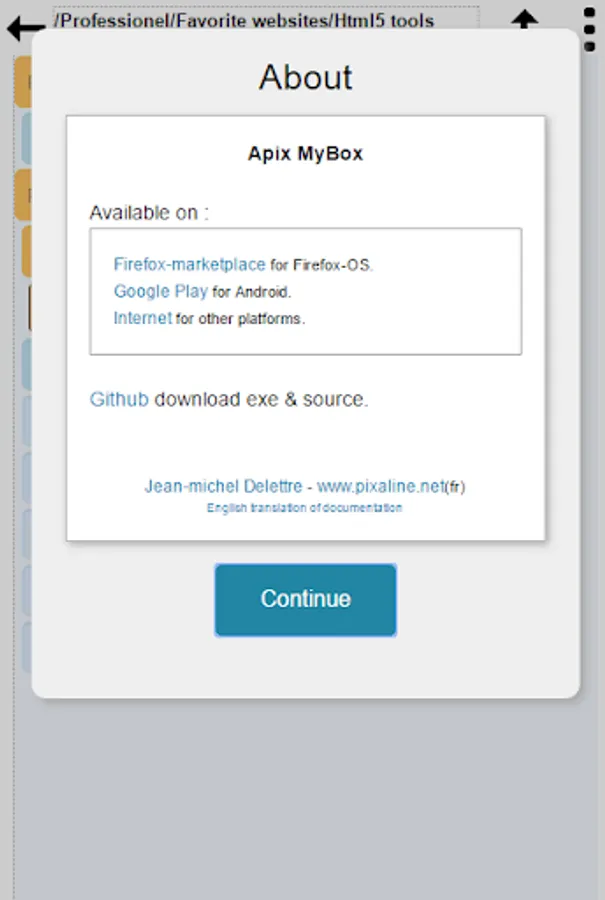Click the /Professionel/Favorite websites/Html5 tools path
Screen dimensions: 605x900
(244, 19)
